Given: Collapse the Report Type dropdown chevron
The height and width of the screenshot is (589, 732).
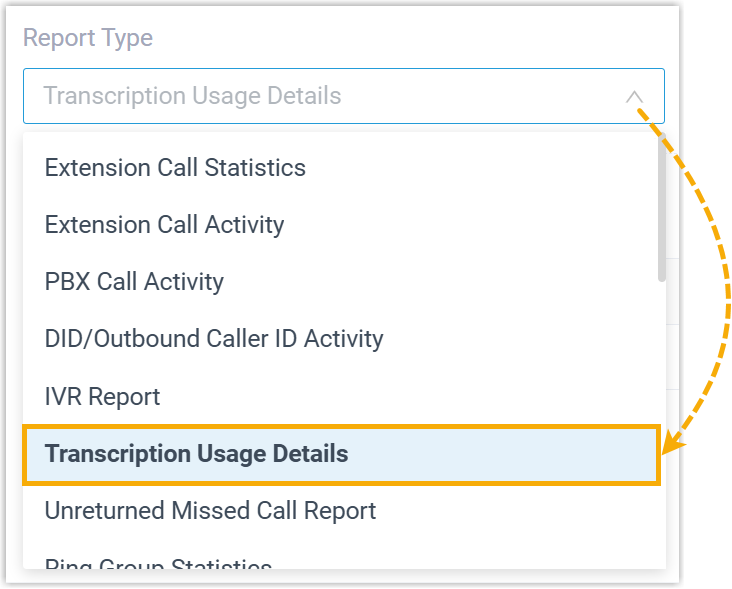Looking at the screenshot, I should pyautogui.click(x=634, y=97).
